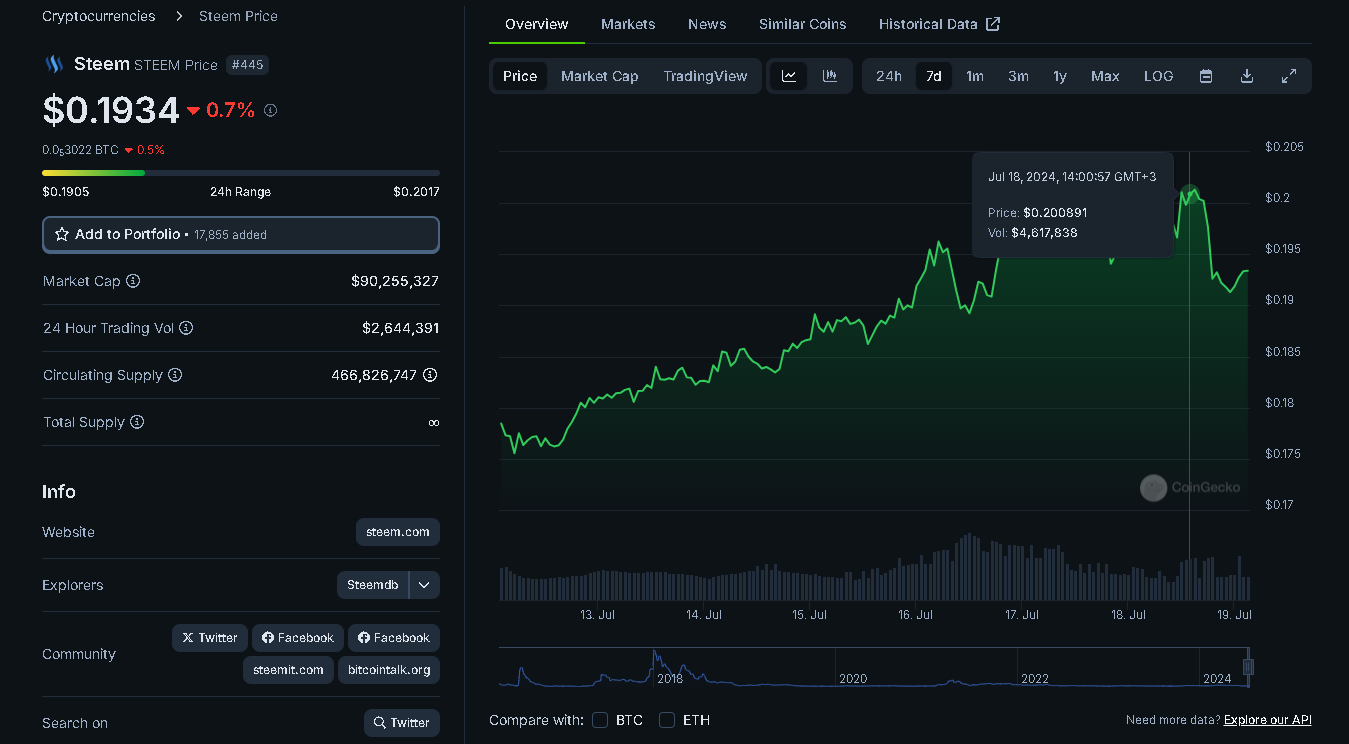Select the 1y time range
Viewport: 1349px width, 744px height.
coord(1060,76)
